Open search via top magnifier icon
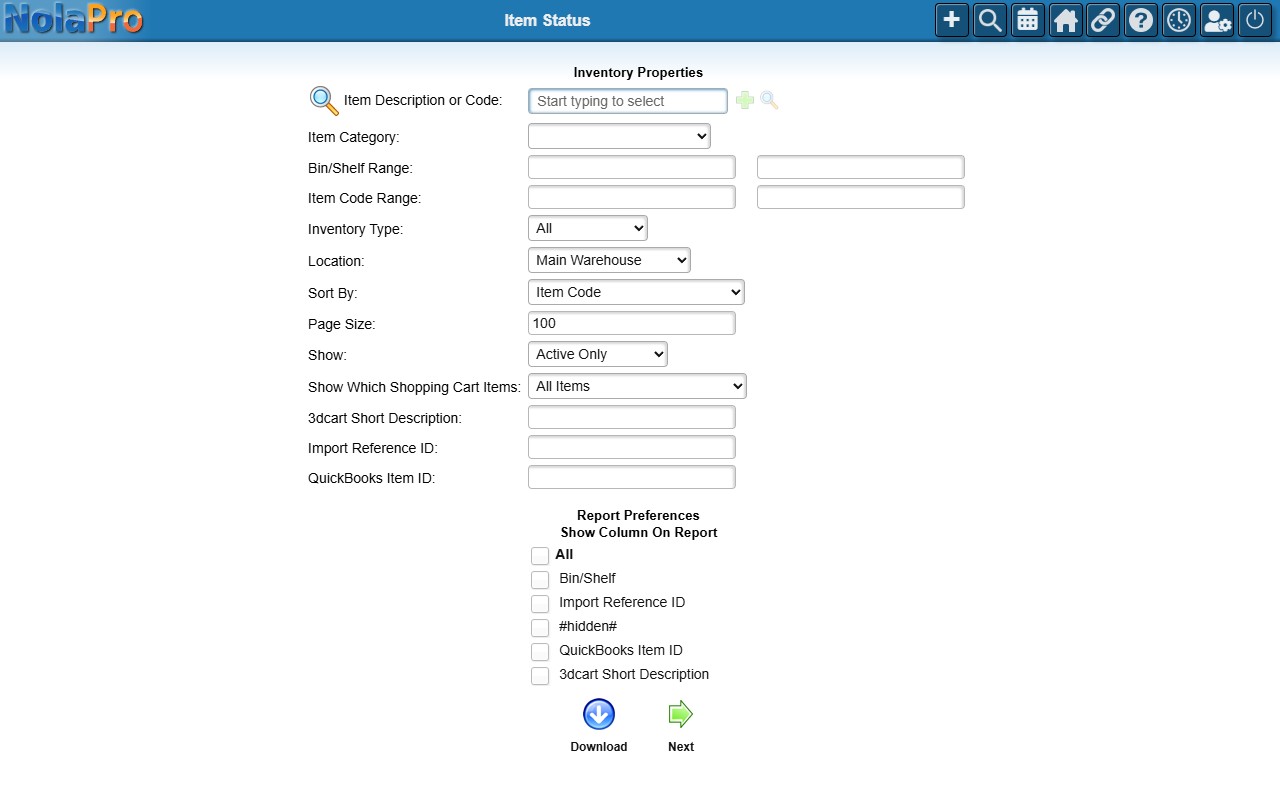The height and width of the screenshot is (800, 1280). [990, 20]
